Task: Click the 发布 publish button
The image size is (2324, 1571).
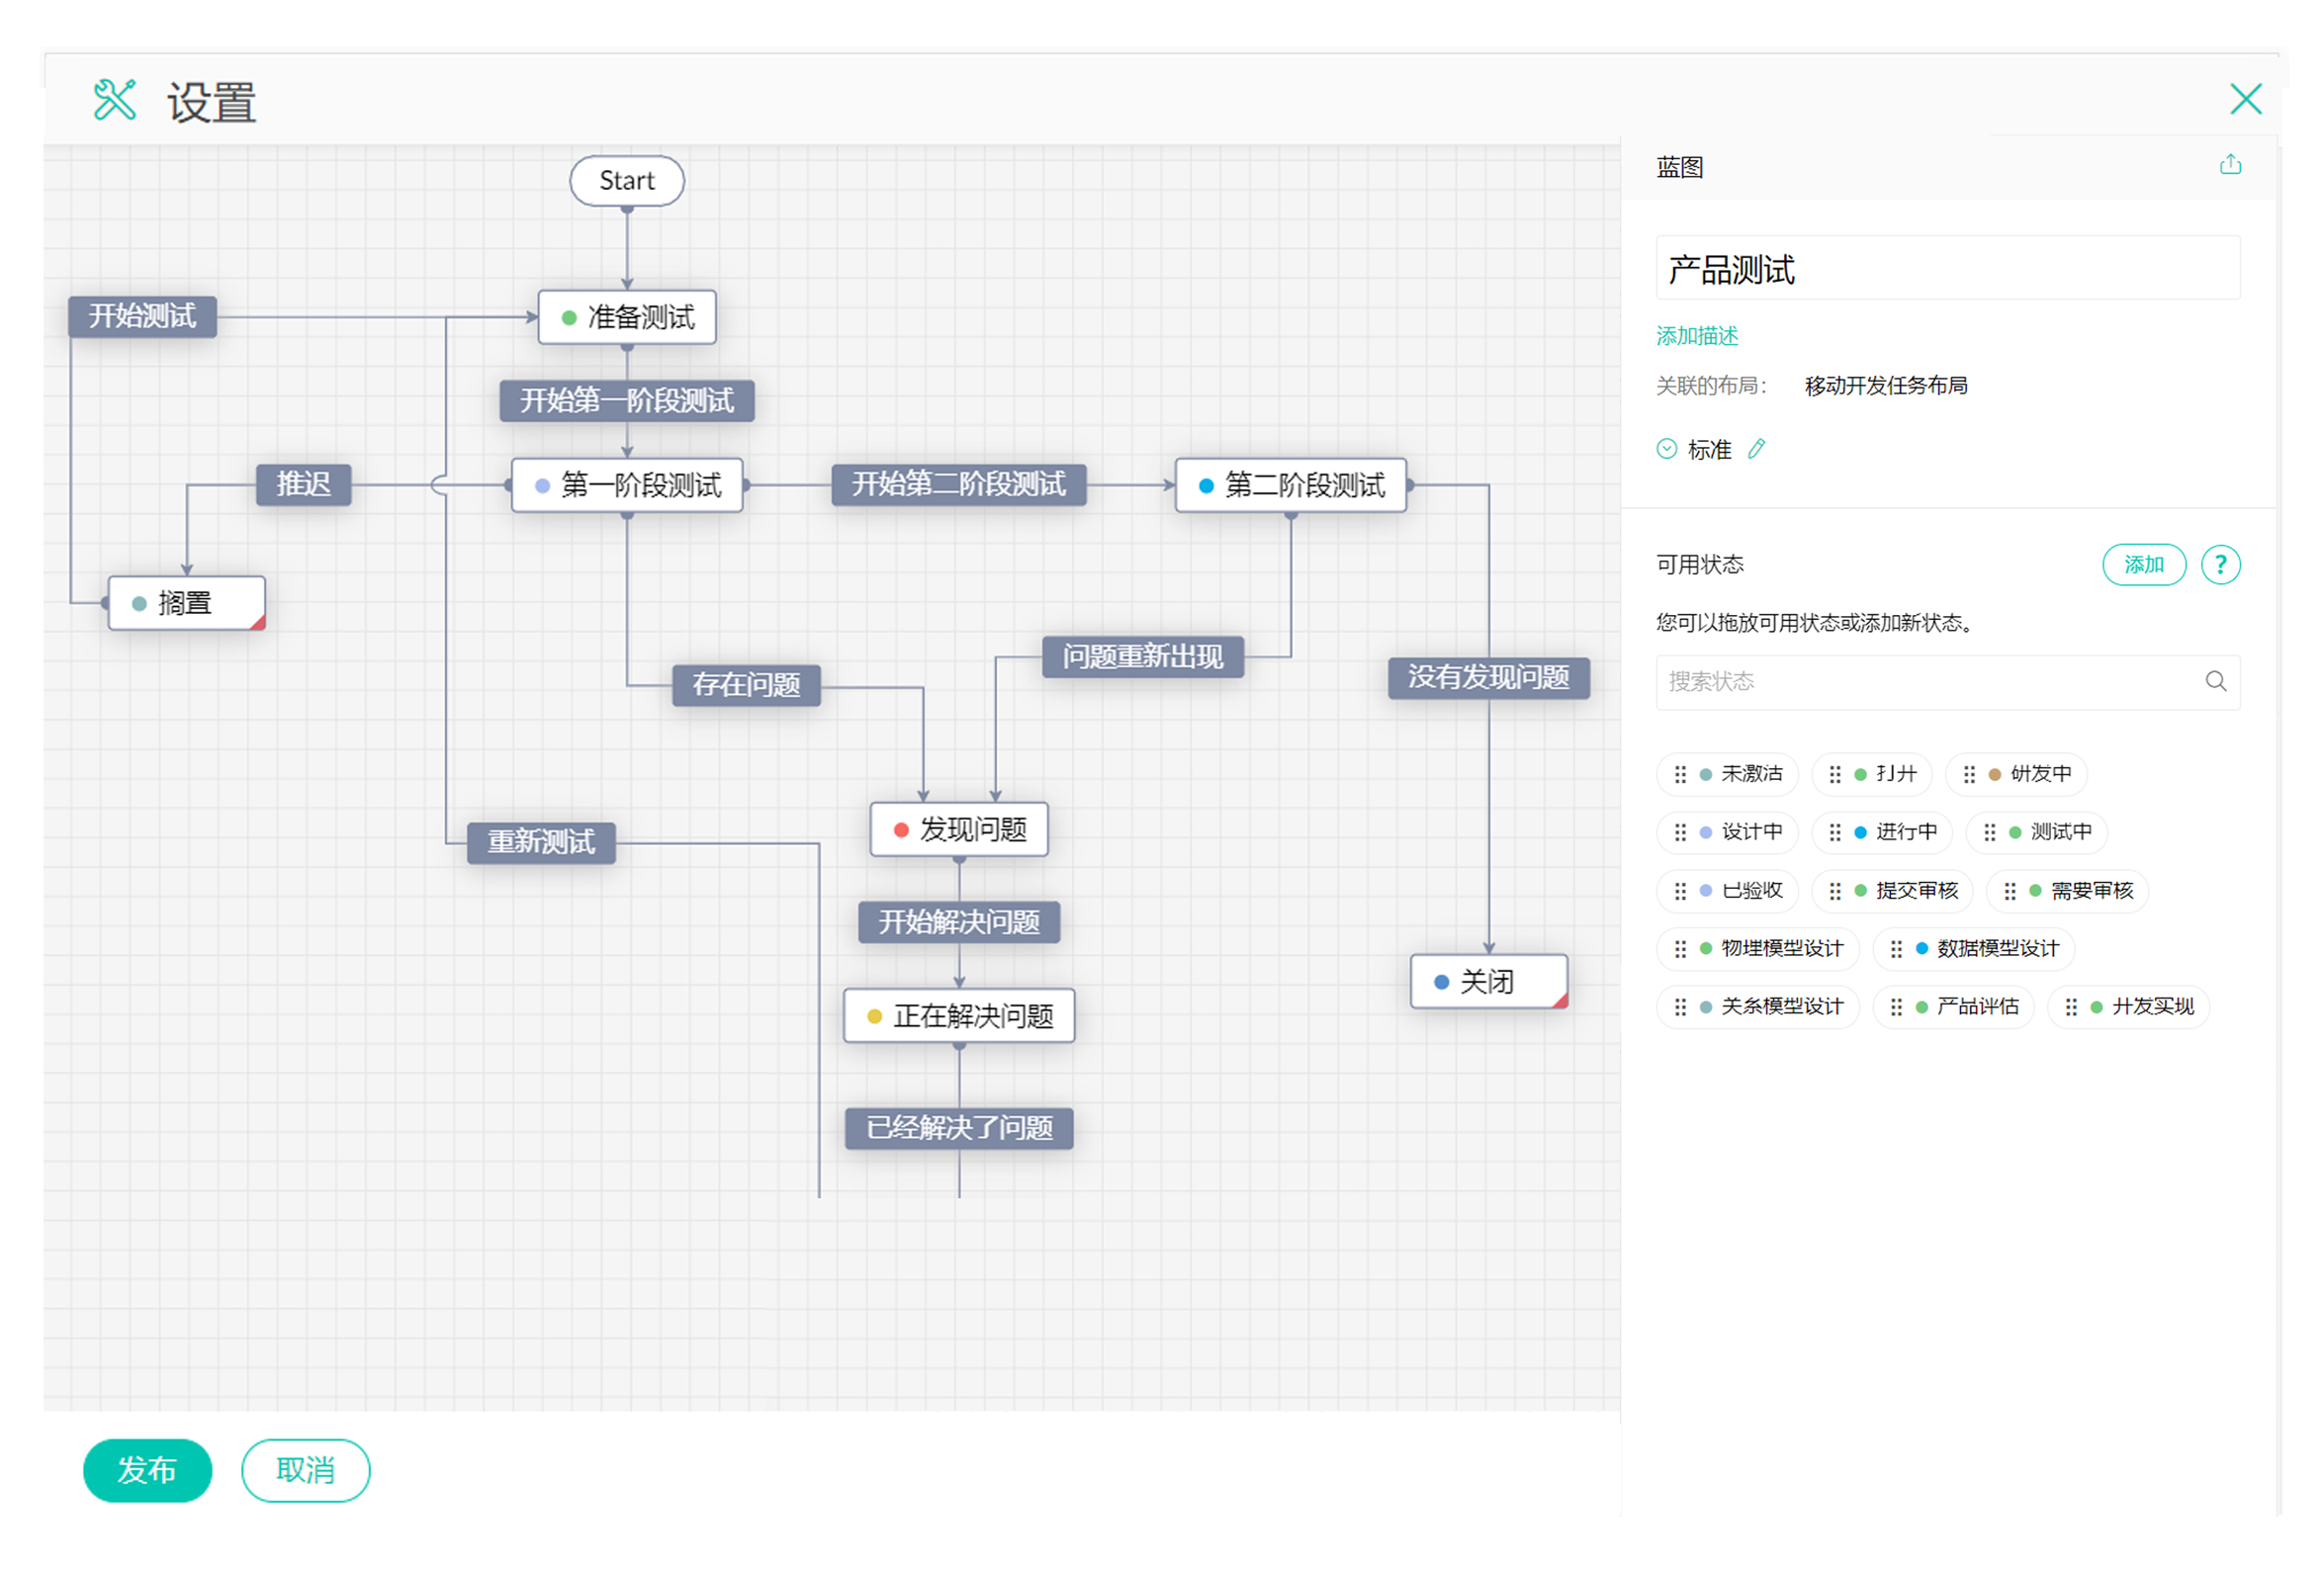Action: click(147, 1469)
